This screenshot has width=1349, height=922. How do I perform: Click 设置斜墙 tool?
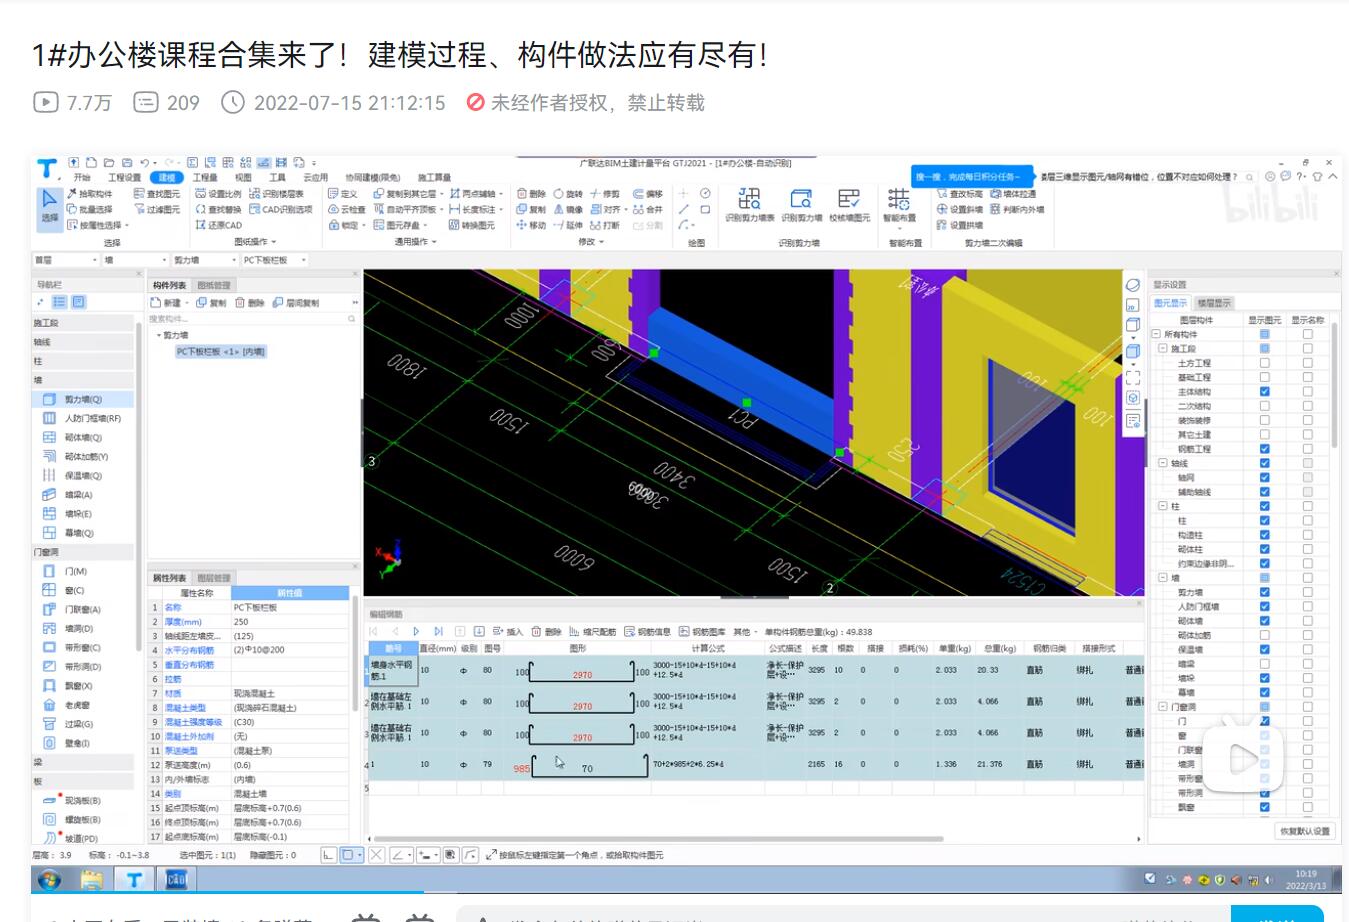[959, 210]
